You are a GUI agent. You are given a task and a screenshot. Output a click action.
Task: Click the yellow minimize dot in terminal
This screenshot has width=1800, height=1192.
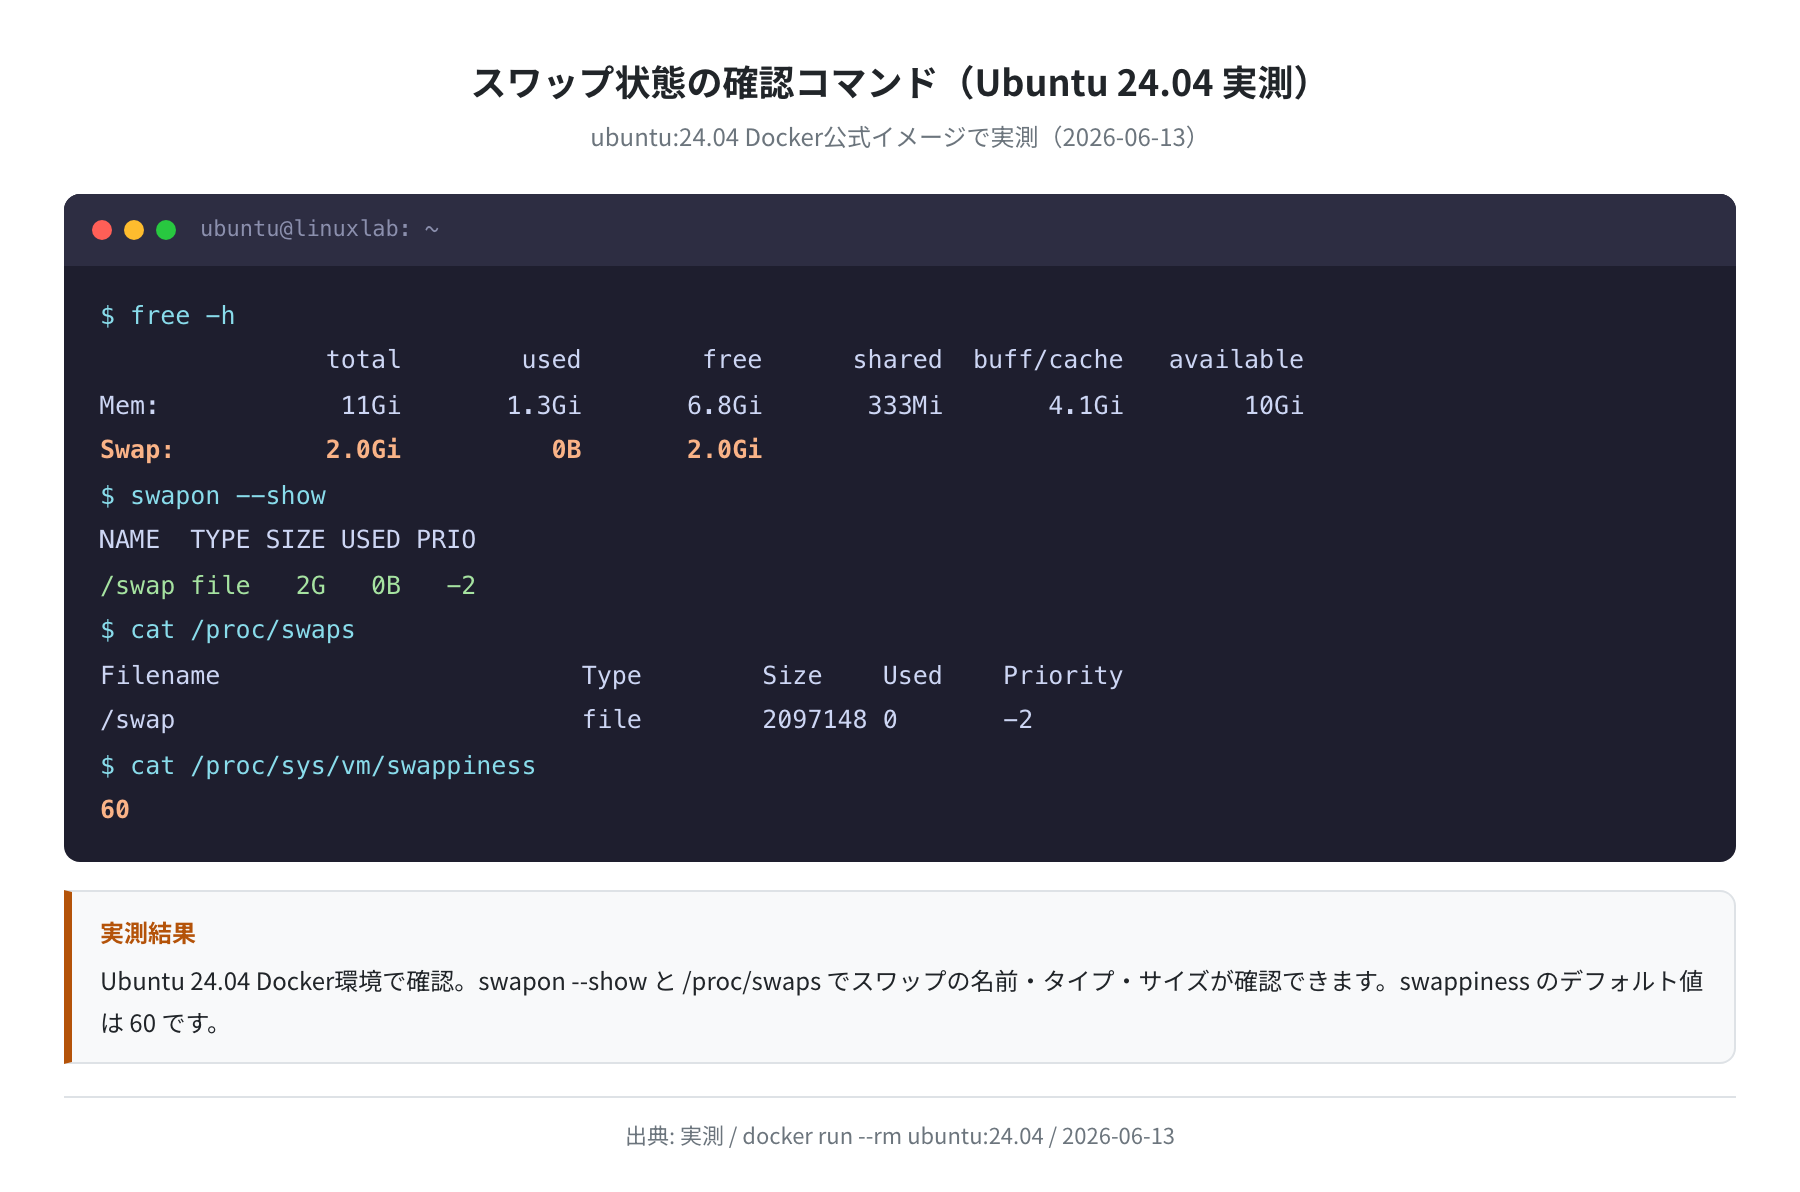[134, 230]
